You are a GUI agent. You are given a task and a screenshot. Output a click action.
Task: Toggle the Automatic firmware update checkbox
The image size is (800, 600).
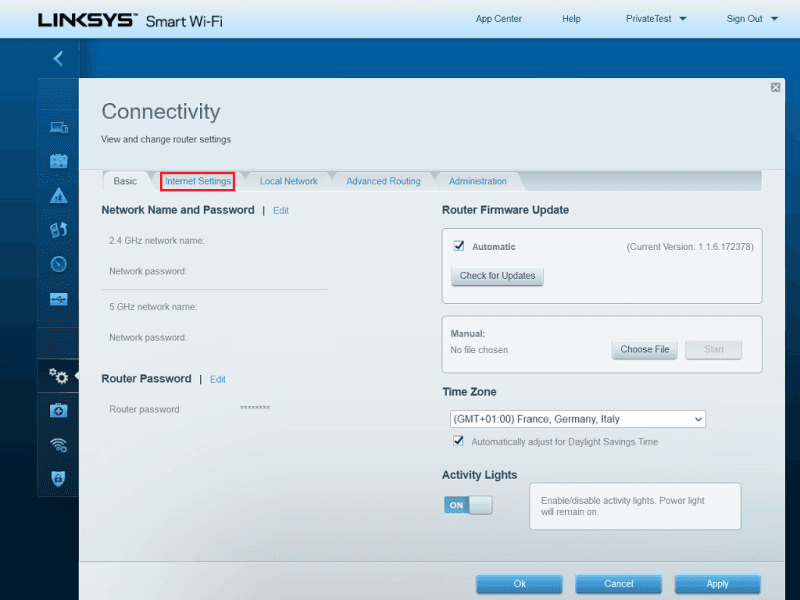[x=459, y=246]
